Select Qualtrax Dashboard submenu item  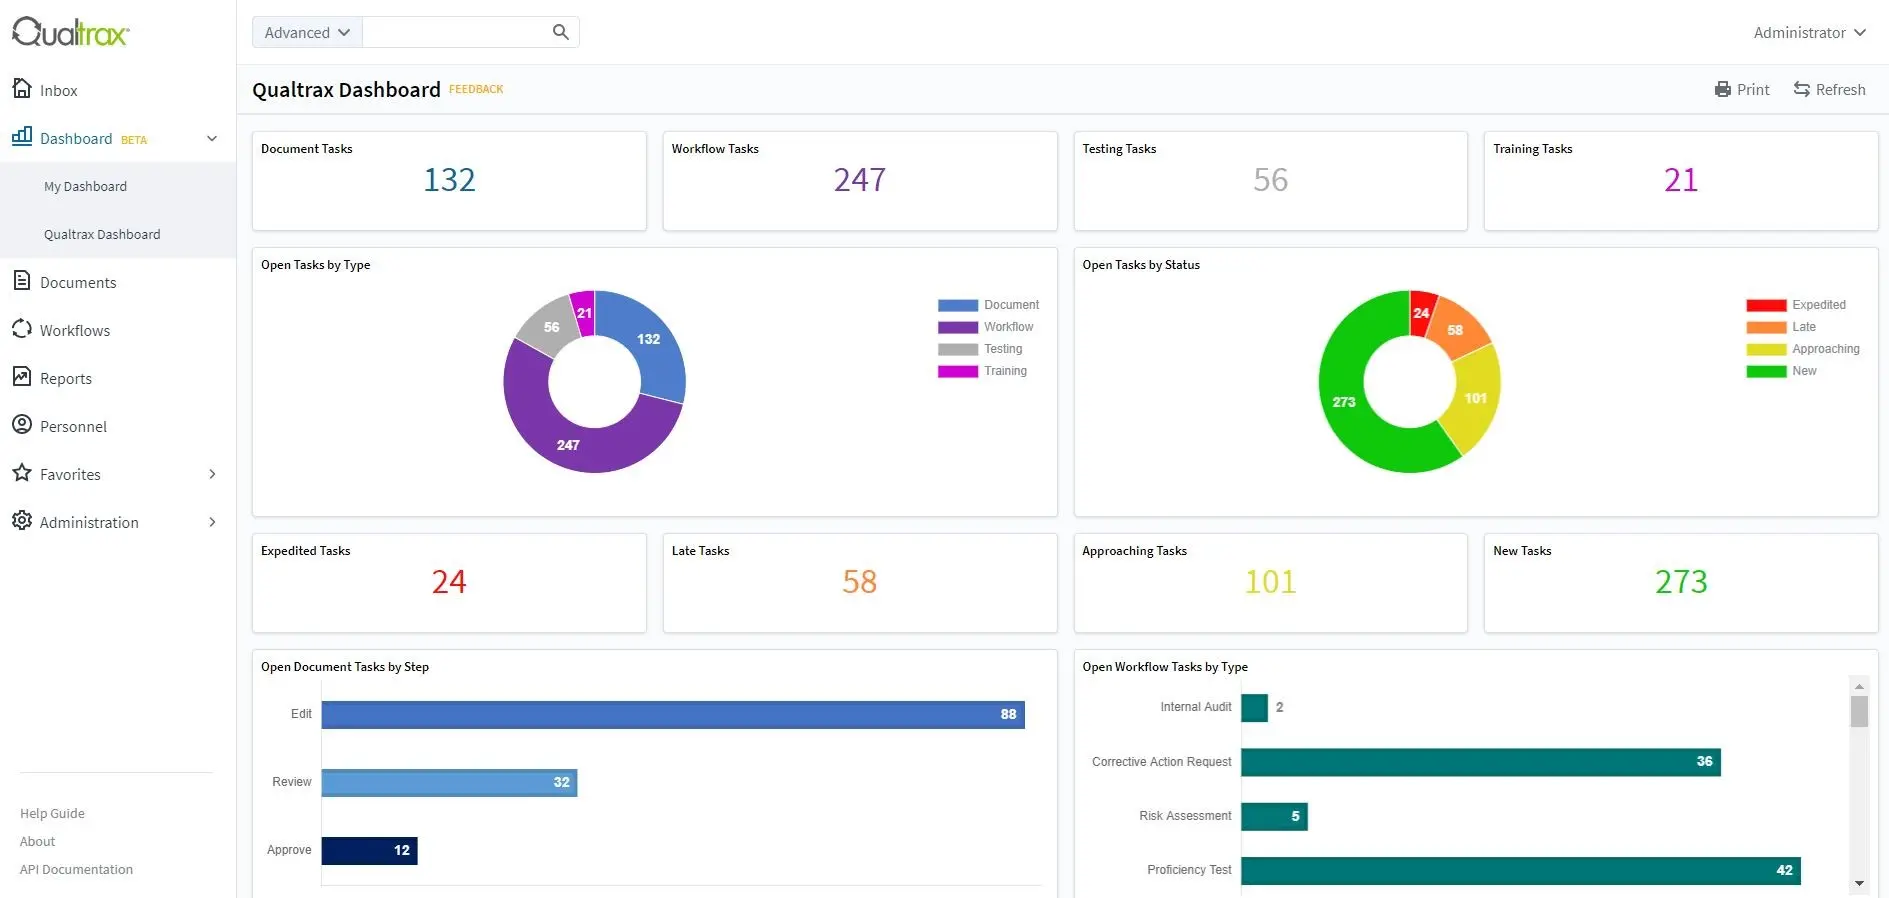[102, 234]
